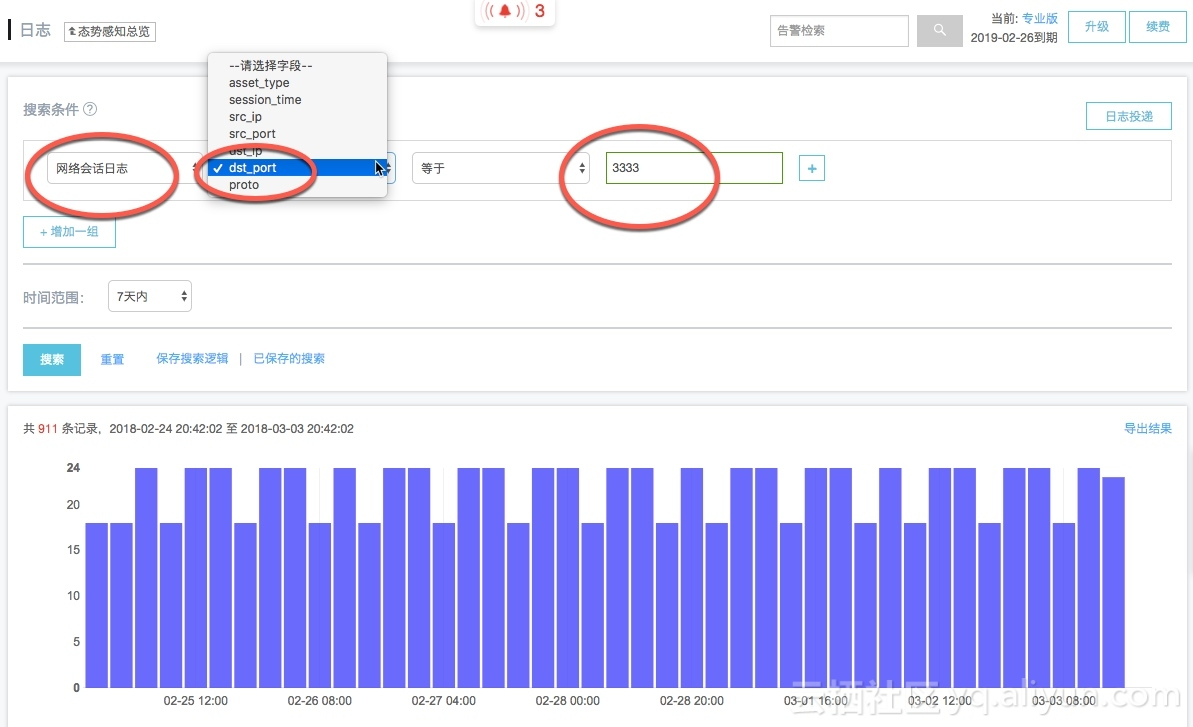
Task: Click the 保存搜索逻辑 link
Action: click(x=192, y=358)
